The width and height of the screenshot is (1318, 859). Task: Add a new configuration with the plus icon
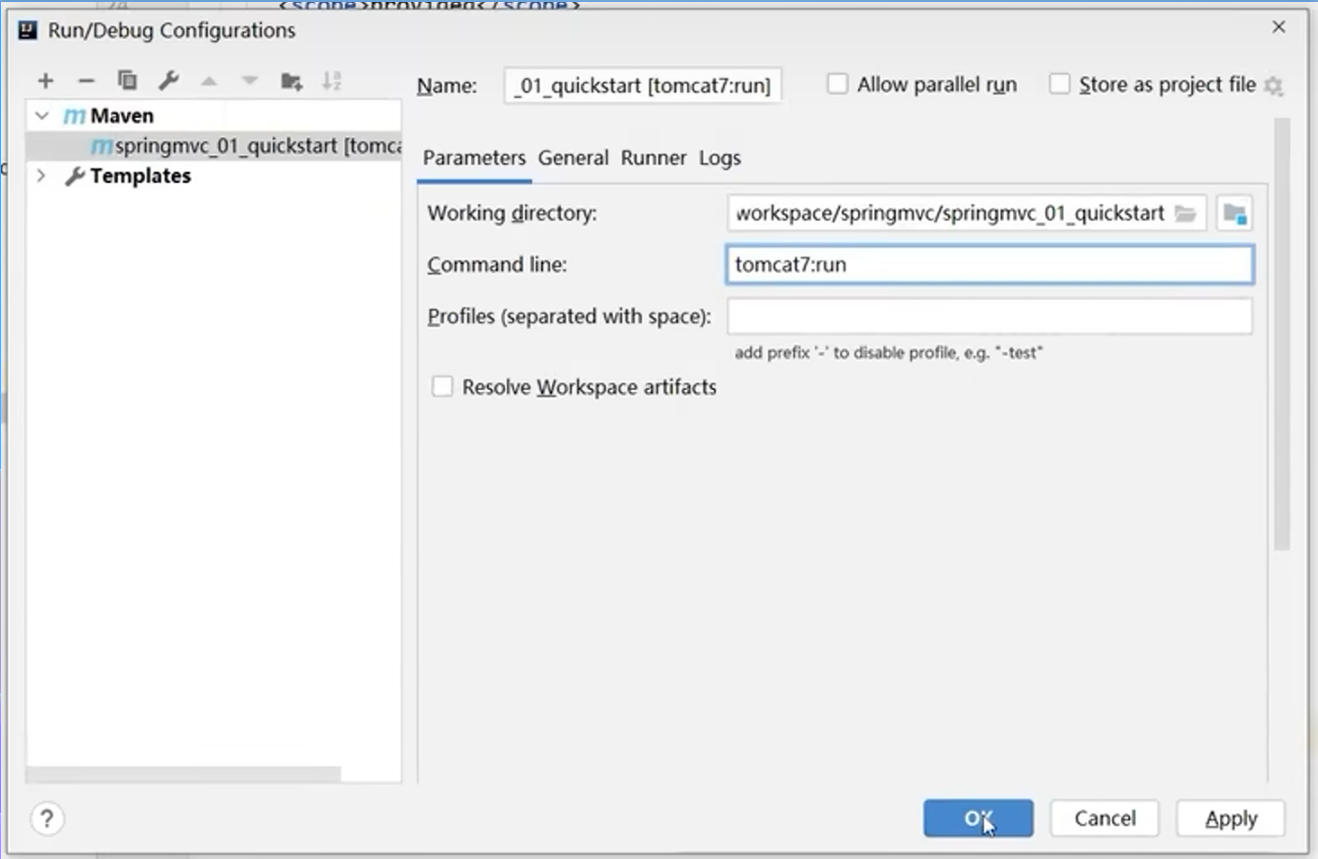(x=45, y=81)
